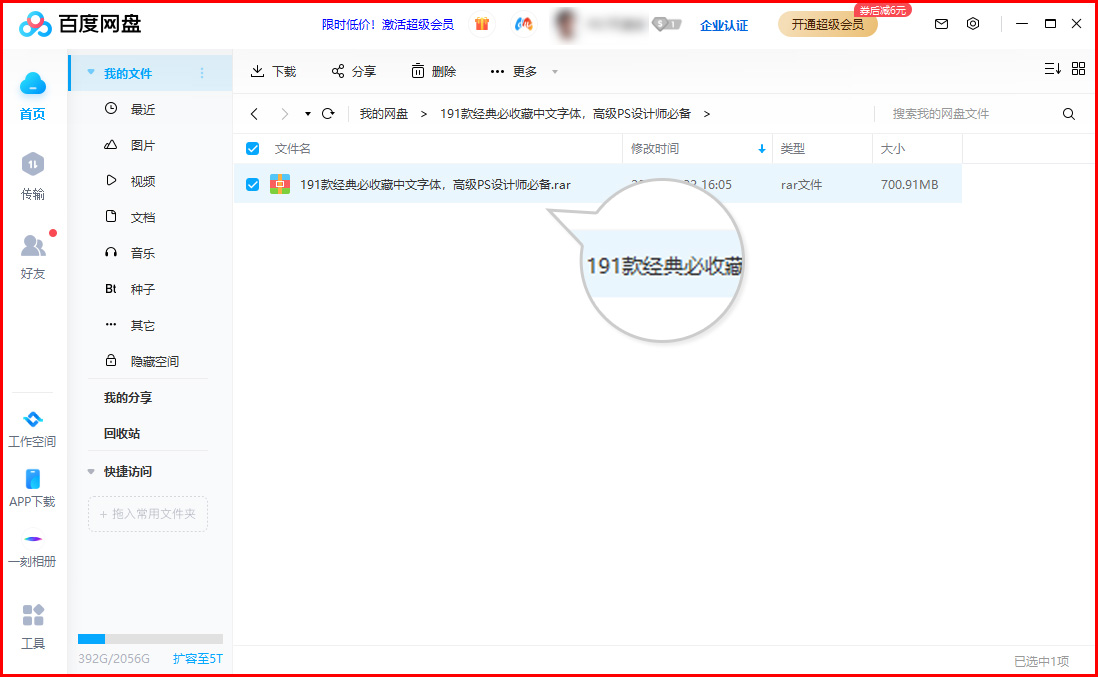The width and height of the screenshot is (1098, 677).
Task: Toggle the select-all checkbox in header
Action: point(253,148)
